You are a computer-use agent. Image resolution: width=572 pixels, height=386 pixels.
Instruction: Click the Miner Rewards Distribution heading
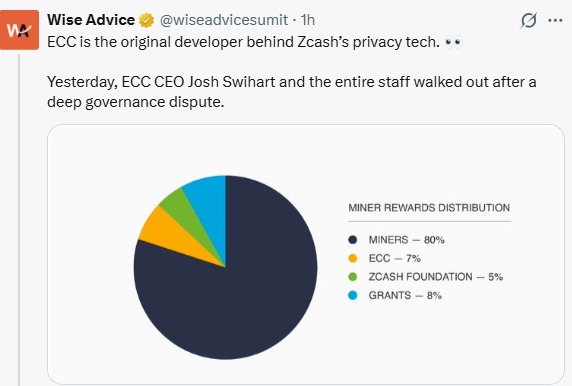[429, 208]
